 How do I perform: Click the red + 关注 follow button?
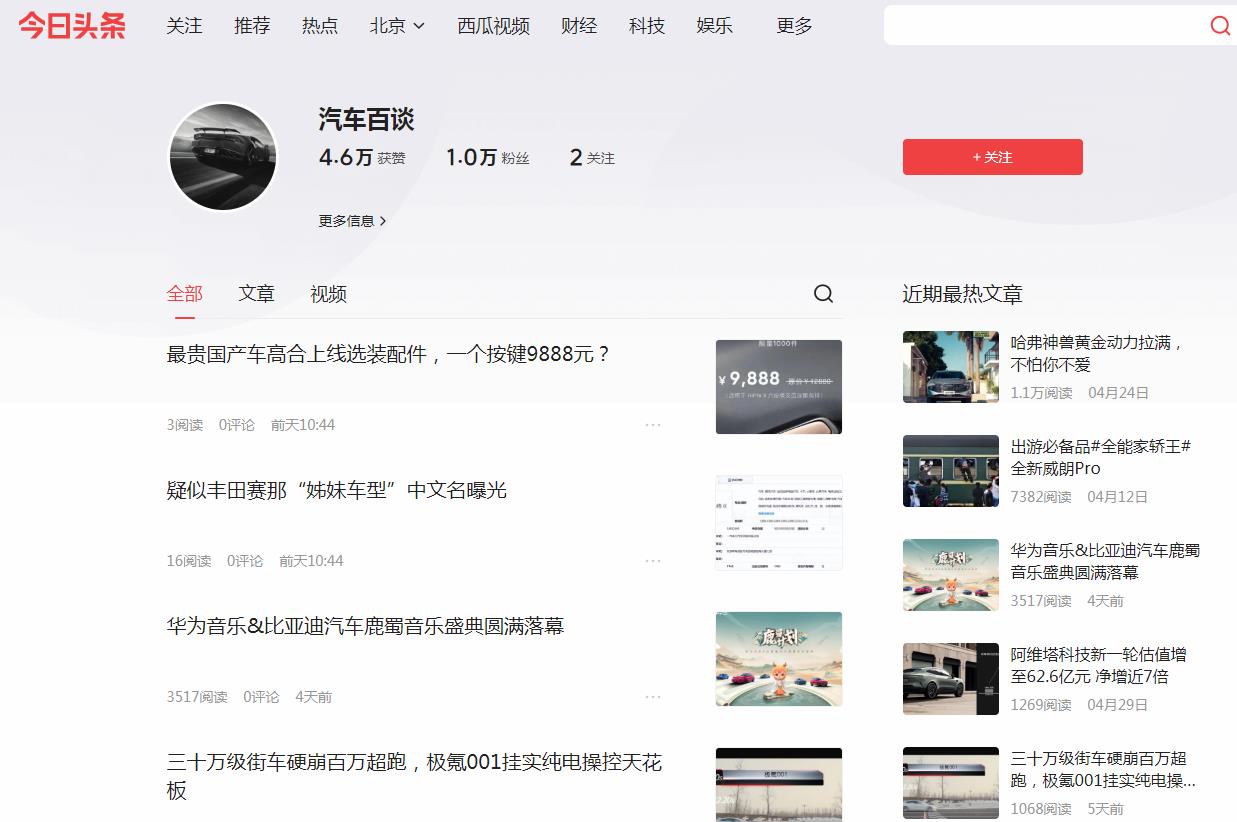pyautogui.click(x=992, y=157)
